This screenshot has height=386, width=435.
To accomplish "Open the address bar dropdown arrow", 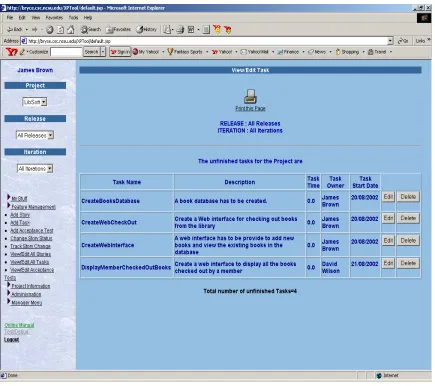I will tap(390, 41).
